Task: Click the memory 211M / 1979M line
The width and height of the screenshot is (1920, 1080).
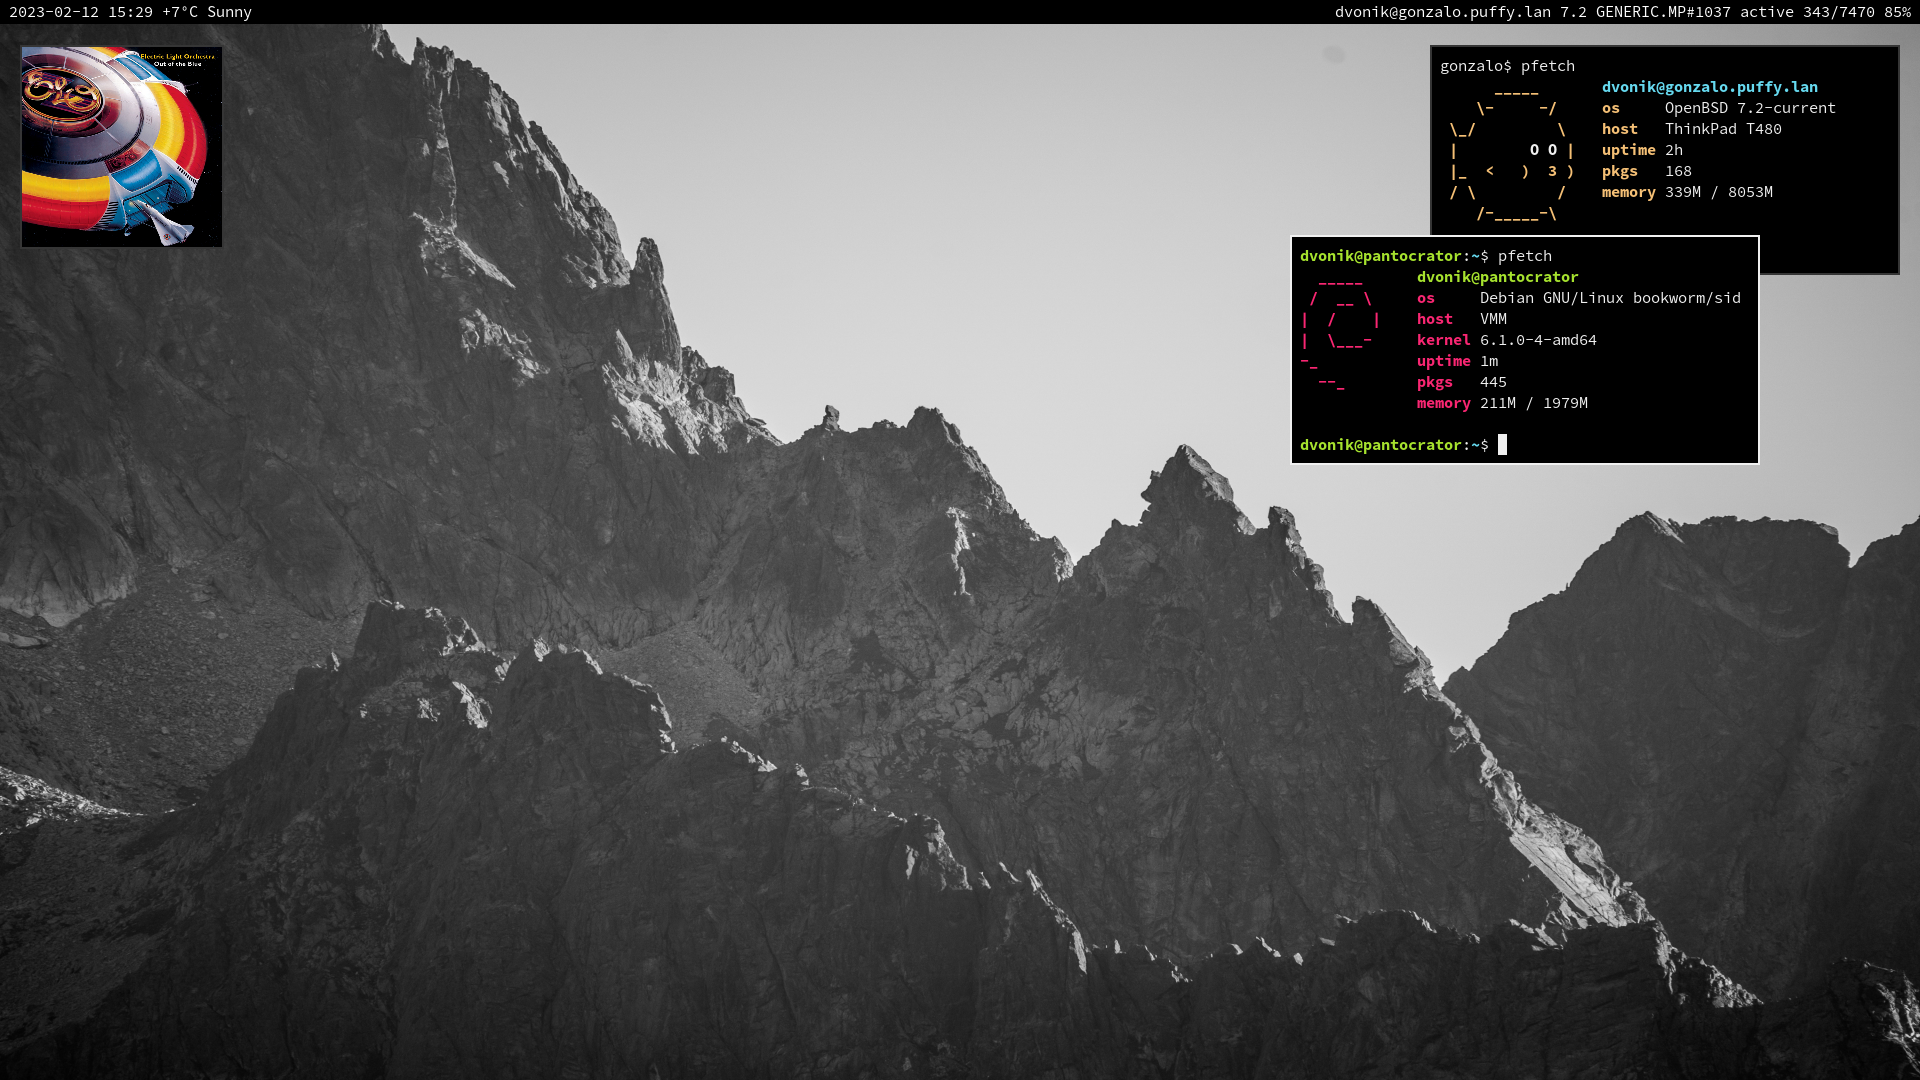Action: coord(1501,403)
